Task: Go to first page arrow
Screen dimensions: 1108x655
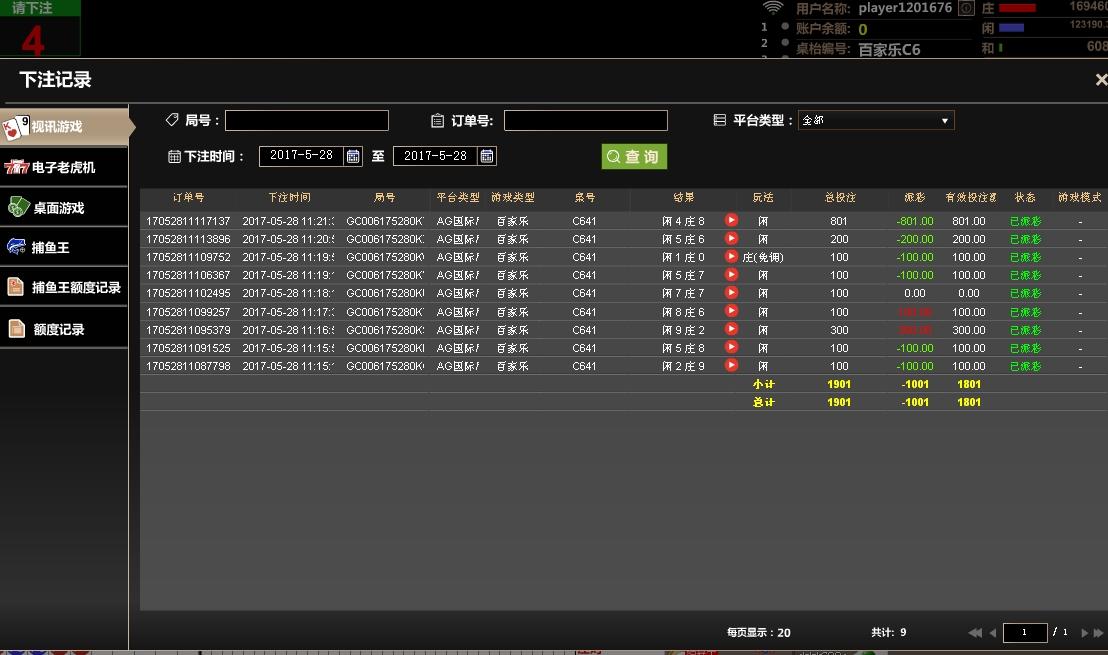Action: (974, 632)
